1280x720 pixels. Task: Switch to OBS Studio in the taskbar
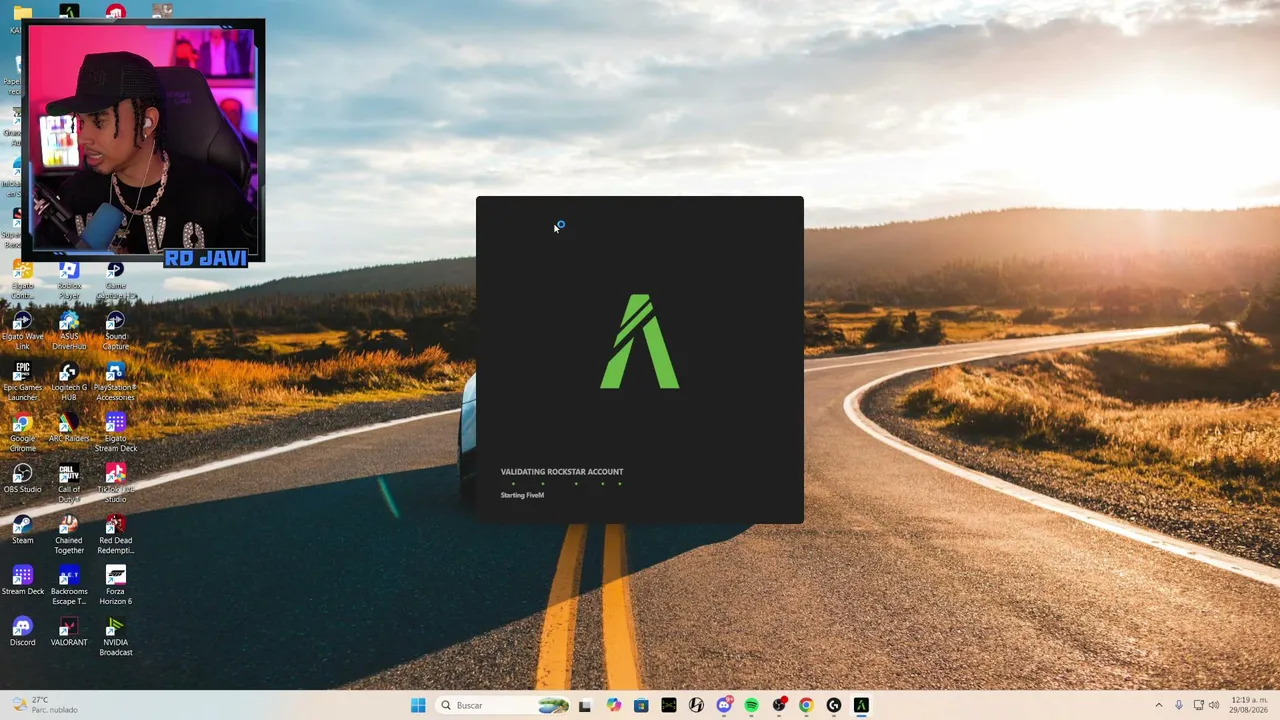pos(779,705)
